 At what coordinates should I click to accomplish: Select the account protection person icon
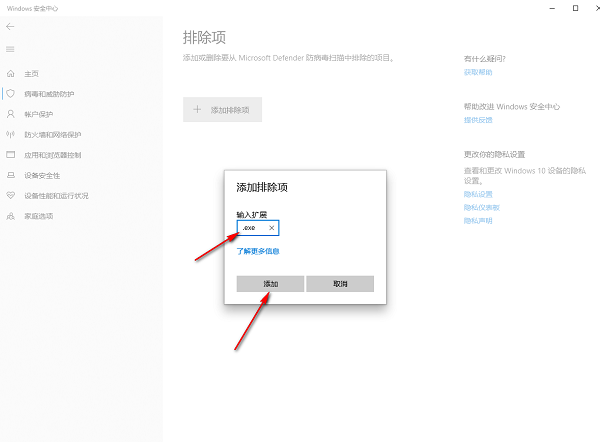click(x=11, y=114)
